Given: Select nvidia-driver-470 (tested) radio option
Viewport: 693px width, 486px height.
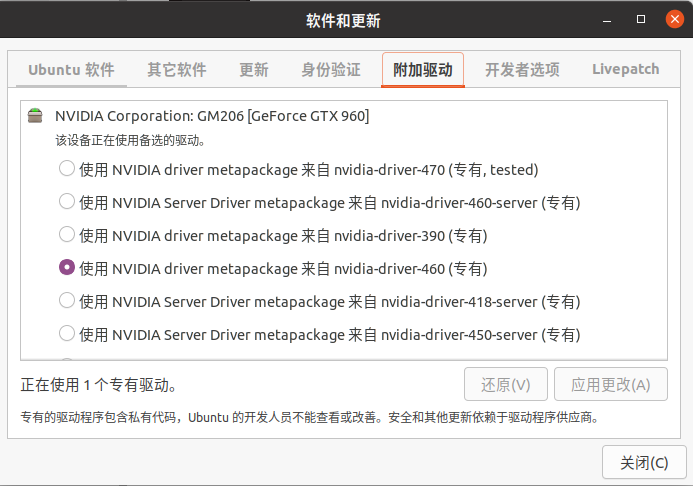Looking at the screenshot, I should tap(67, 168).
